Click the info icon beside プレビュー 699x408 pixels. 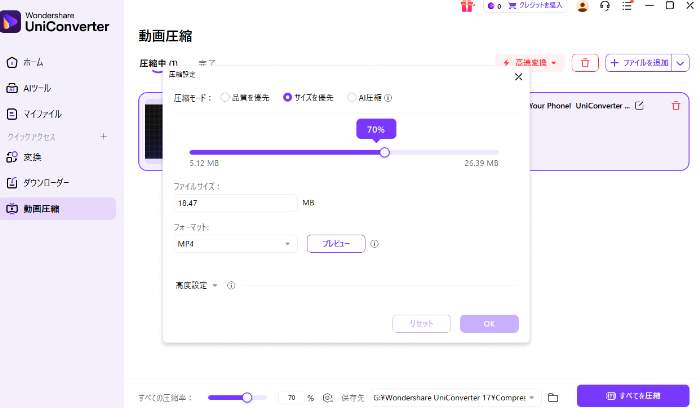[374, 244]
